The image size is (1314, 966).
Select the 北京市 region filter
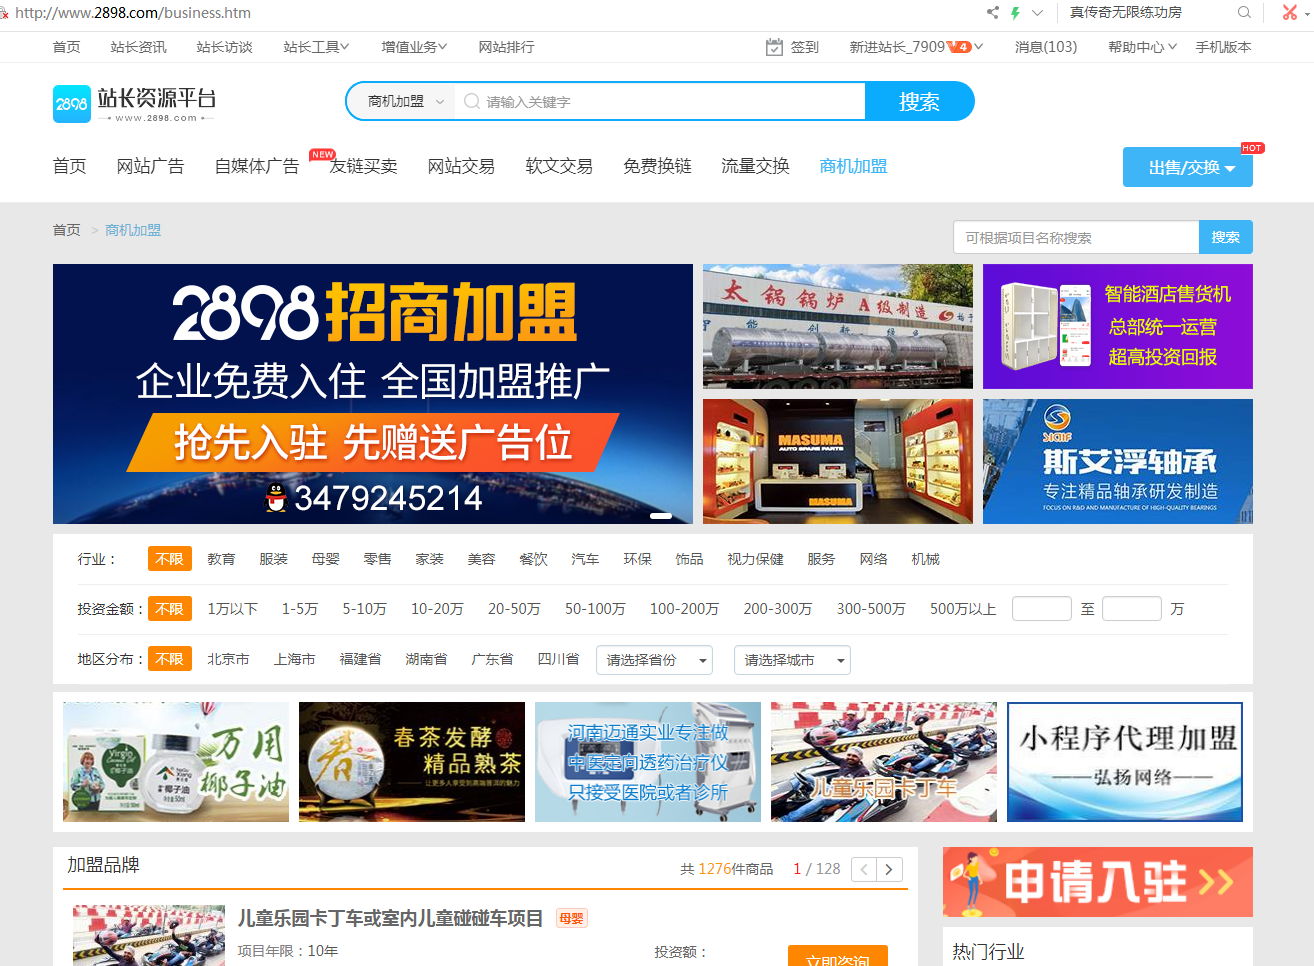[228, 659]
